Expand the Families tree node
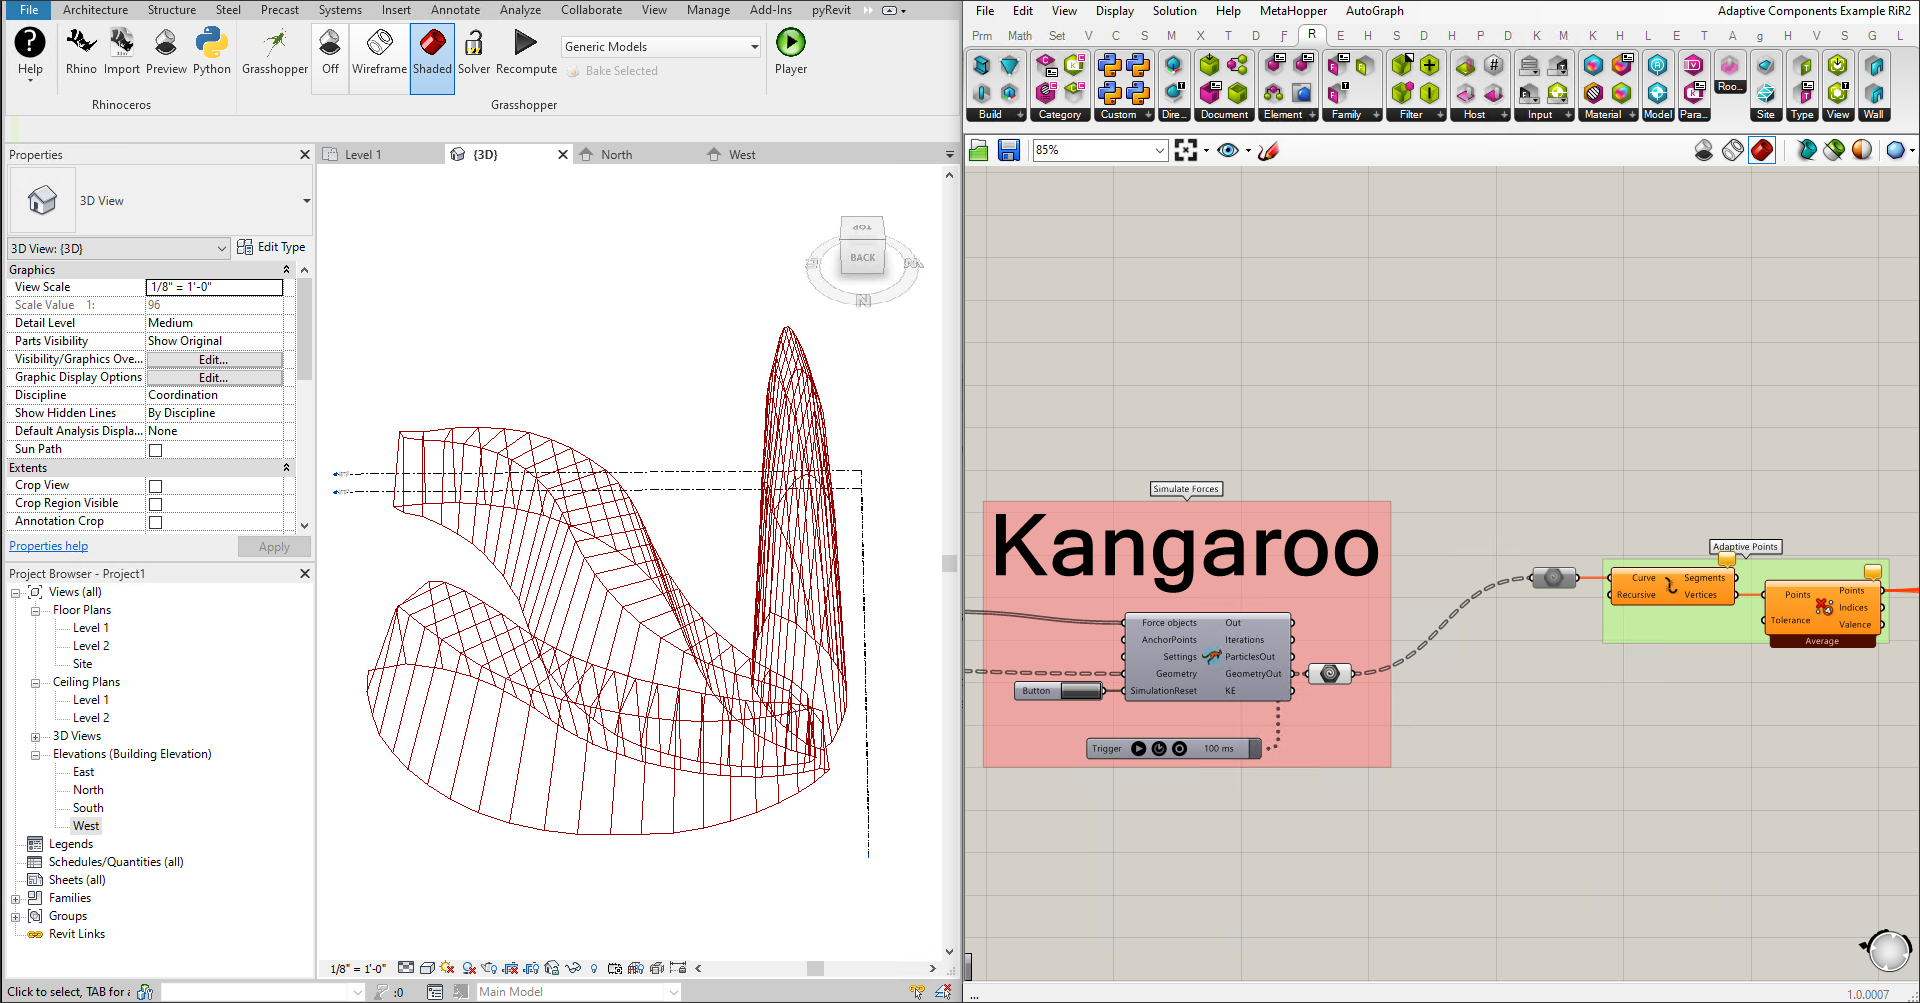This screenshot has width=1920, height=1003. click(x=15, y=898)
